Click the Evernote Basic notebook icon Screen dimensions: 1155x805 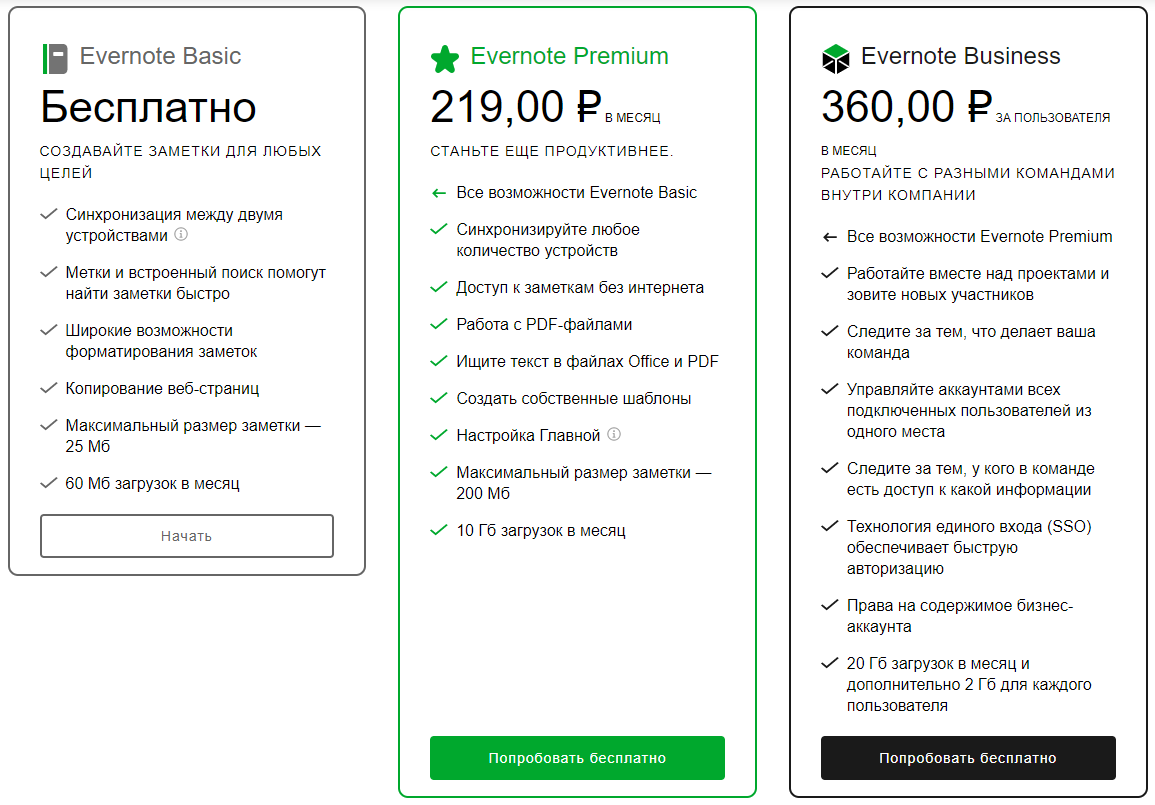[54, 57]
